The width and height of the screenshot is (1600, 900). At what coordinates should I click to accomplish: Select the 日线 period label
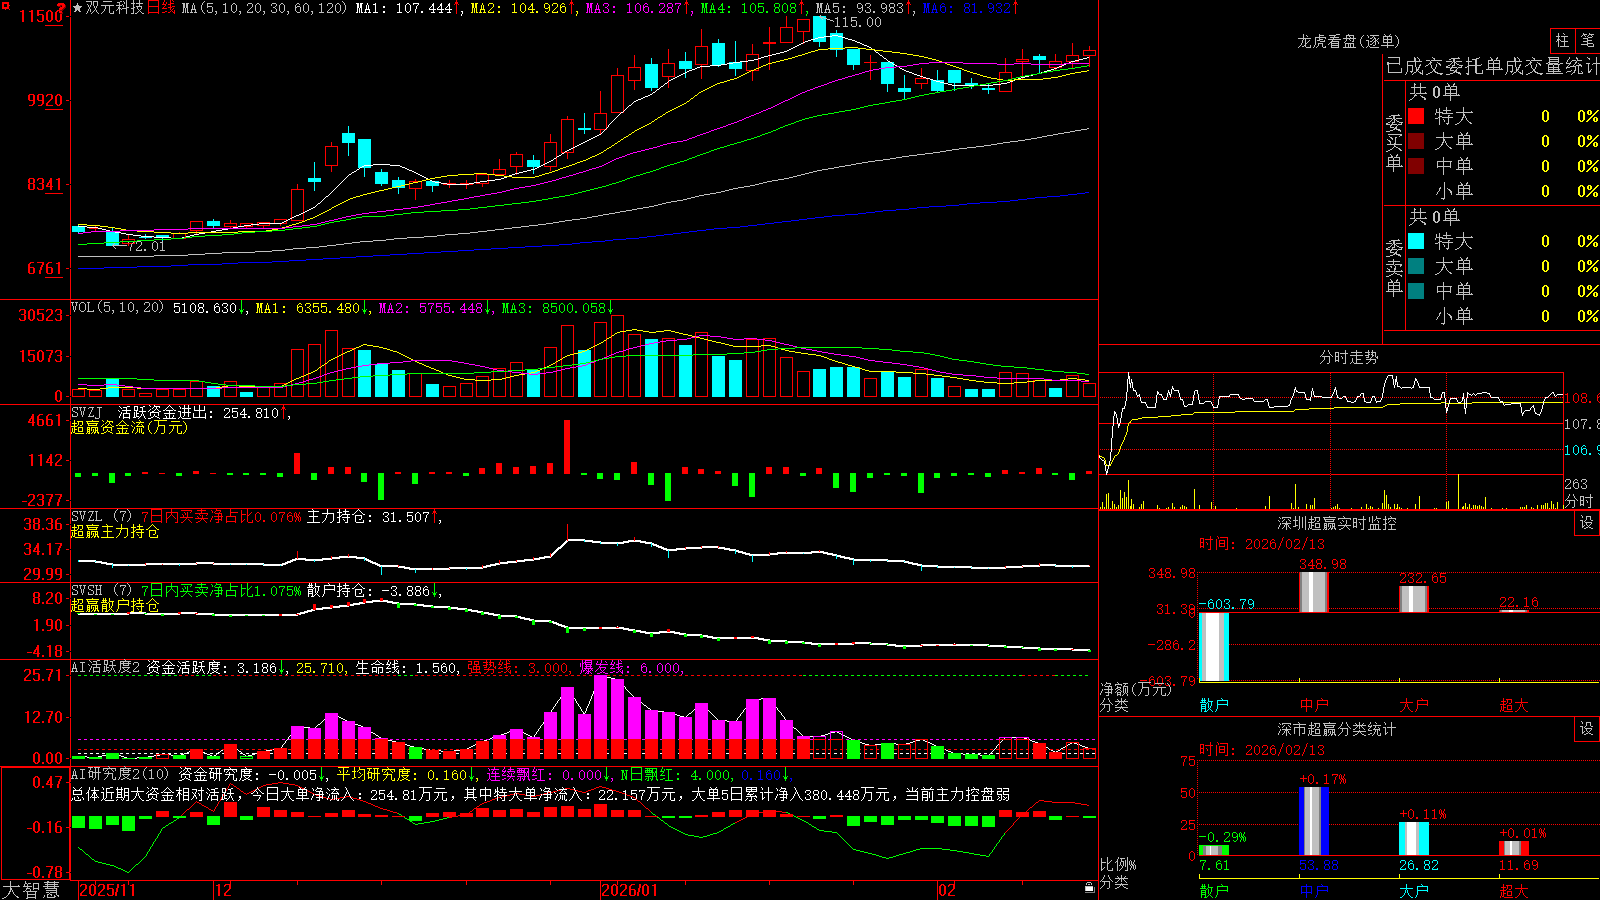(162, 8)
